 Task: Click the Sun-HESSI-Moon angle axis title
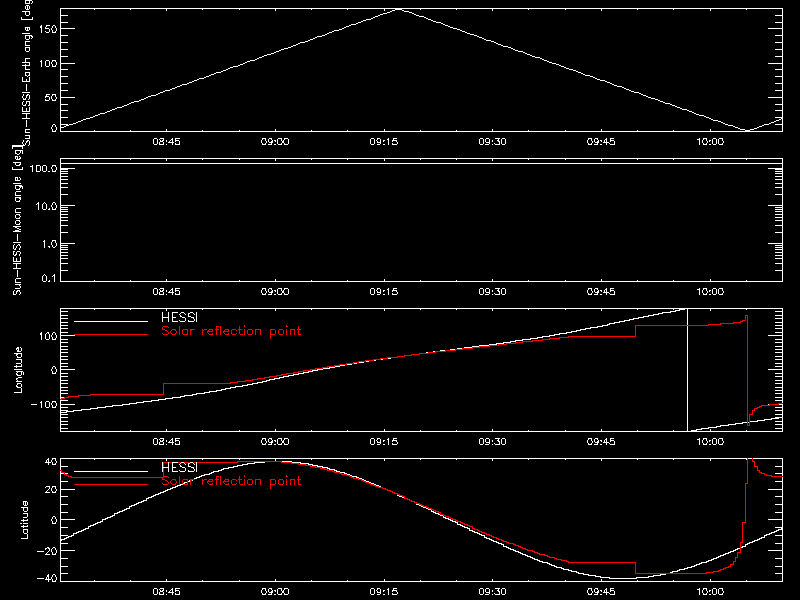17,220
